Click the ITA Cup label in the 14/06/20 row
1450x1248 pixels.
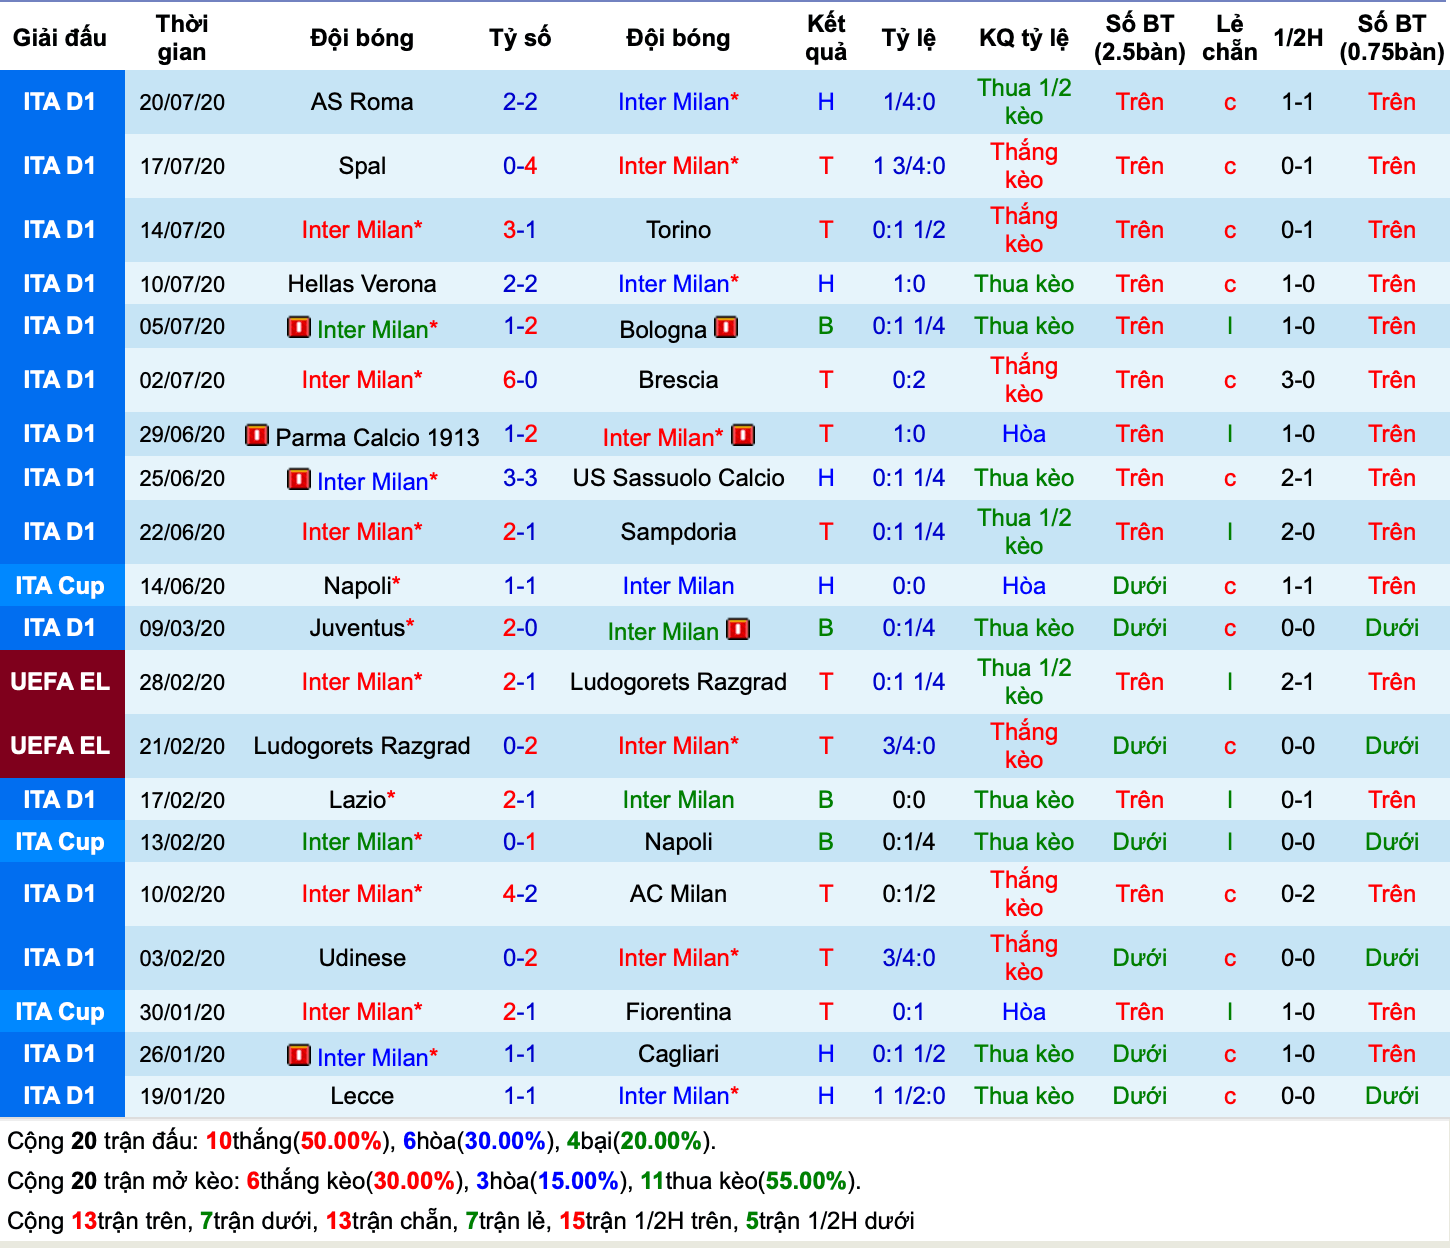pos(60,586)
